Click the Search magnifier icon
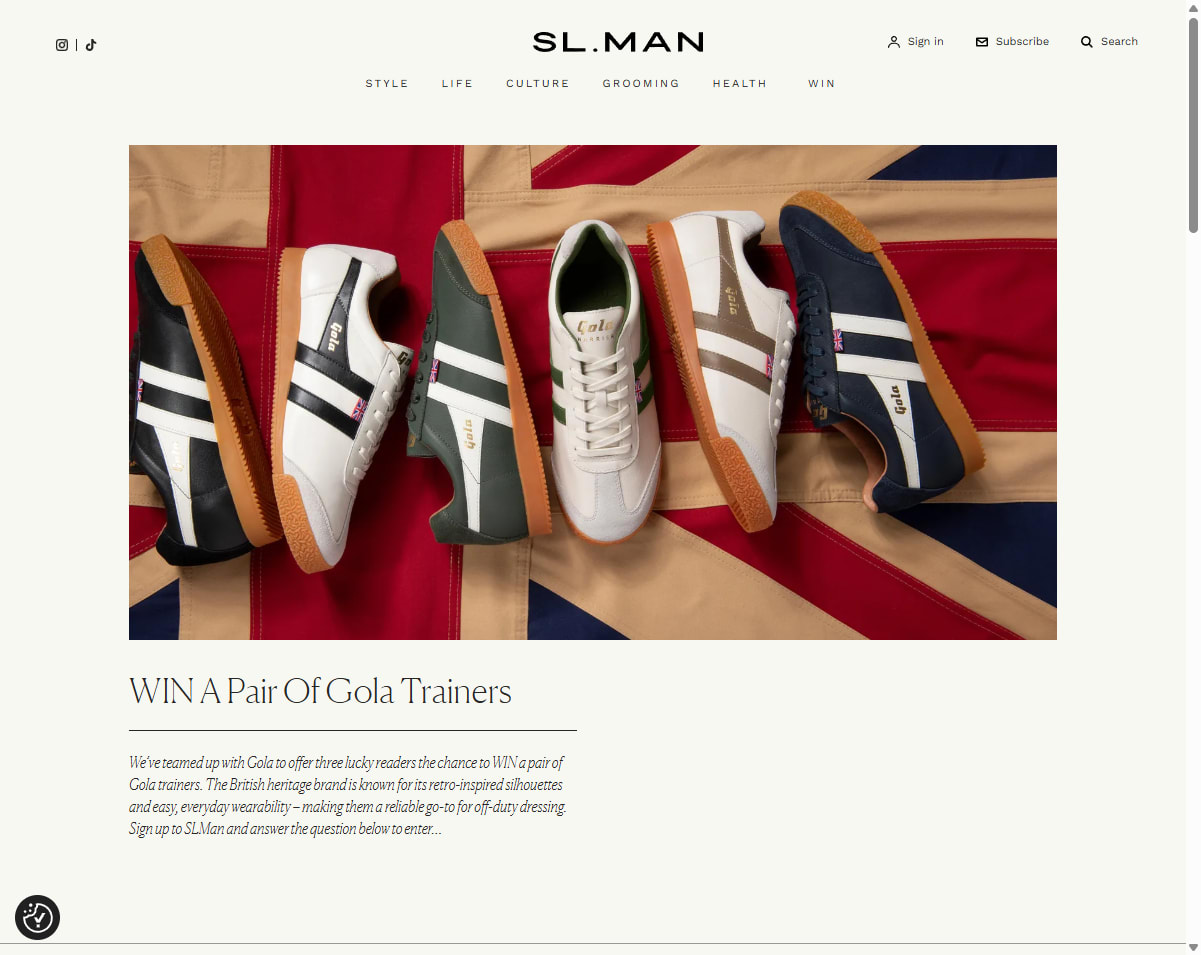This screenshot has width=1201, height=955. point(1087,42)
